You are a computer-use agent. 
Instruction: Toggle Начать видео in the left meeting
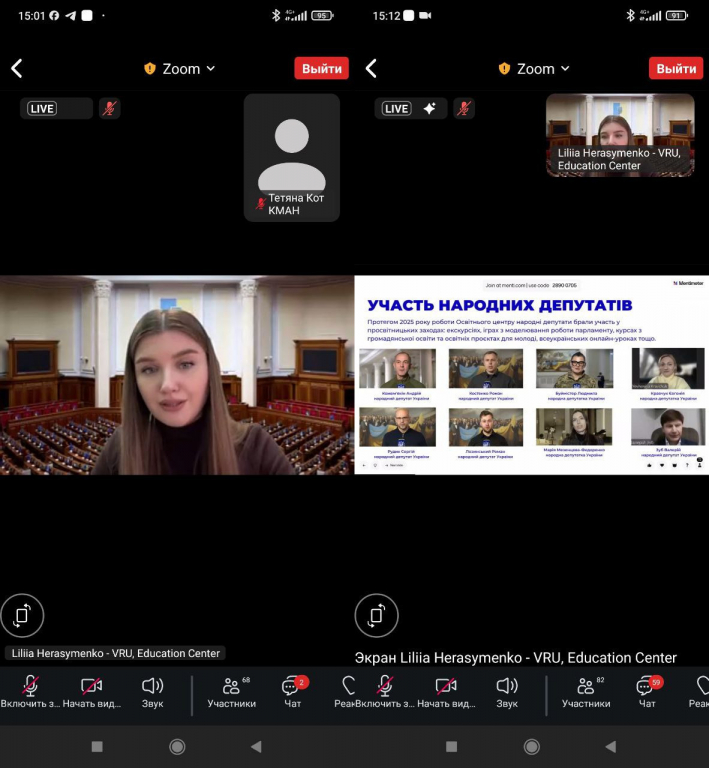click(x=91, y=690)
